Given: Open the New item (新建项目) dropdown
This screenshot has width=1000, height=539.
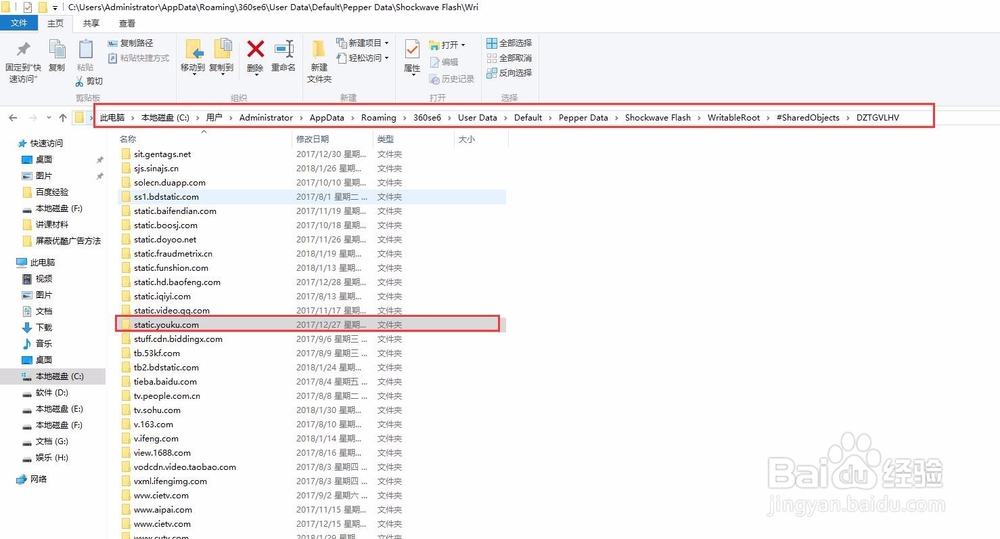Looking at the screenshot, I should coord(362,43).
